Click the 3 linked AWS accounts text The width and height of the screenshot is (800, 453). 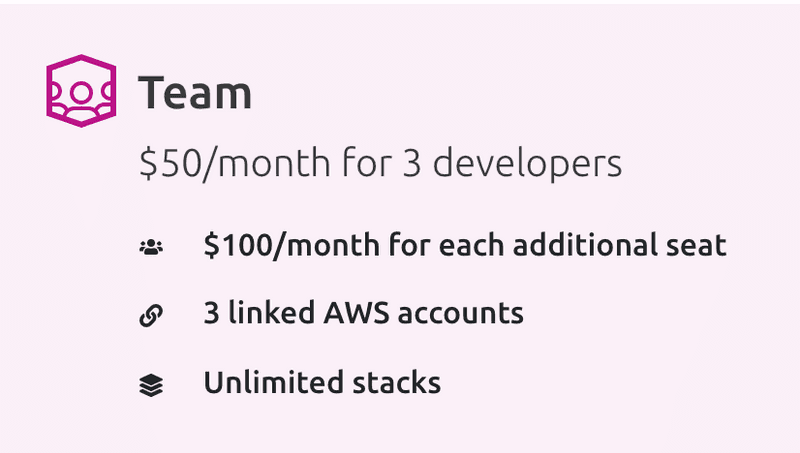[x=363, y=313]
